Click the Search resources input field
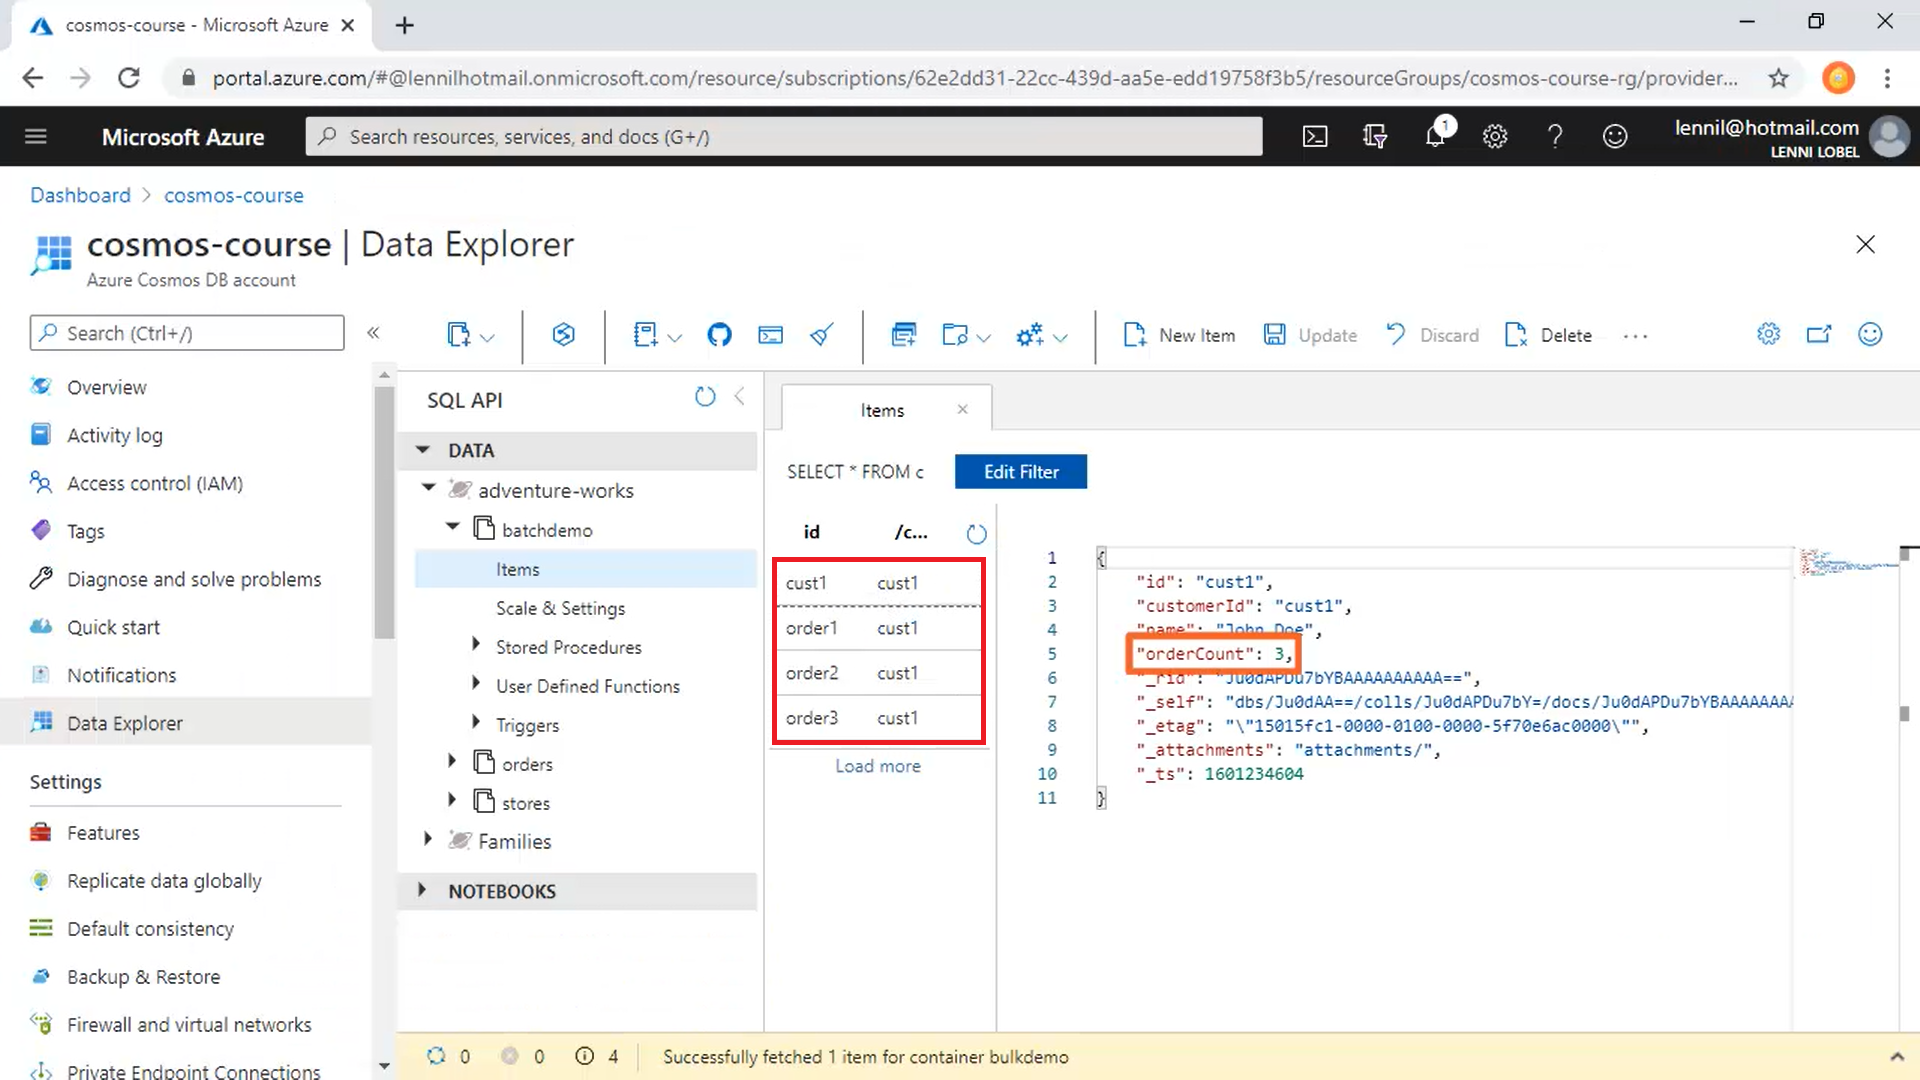The image size is (1920, 1080). click(x=784, y=137)
